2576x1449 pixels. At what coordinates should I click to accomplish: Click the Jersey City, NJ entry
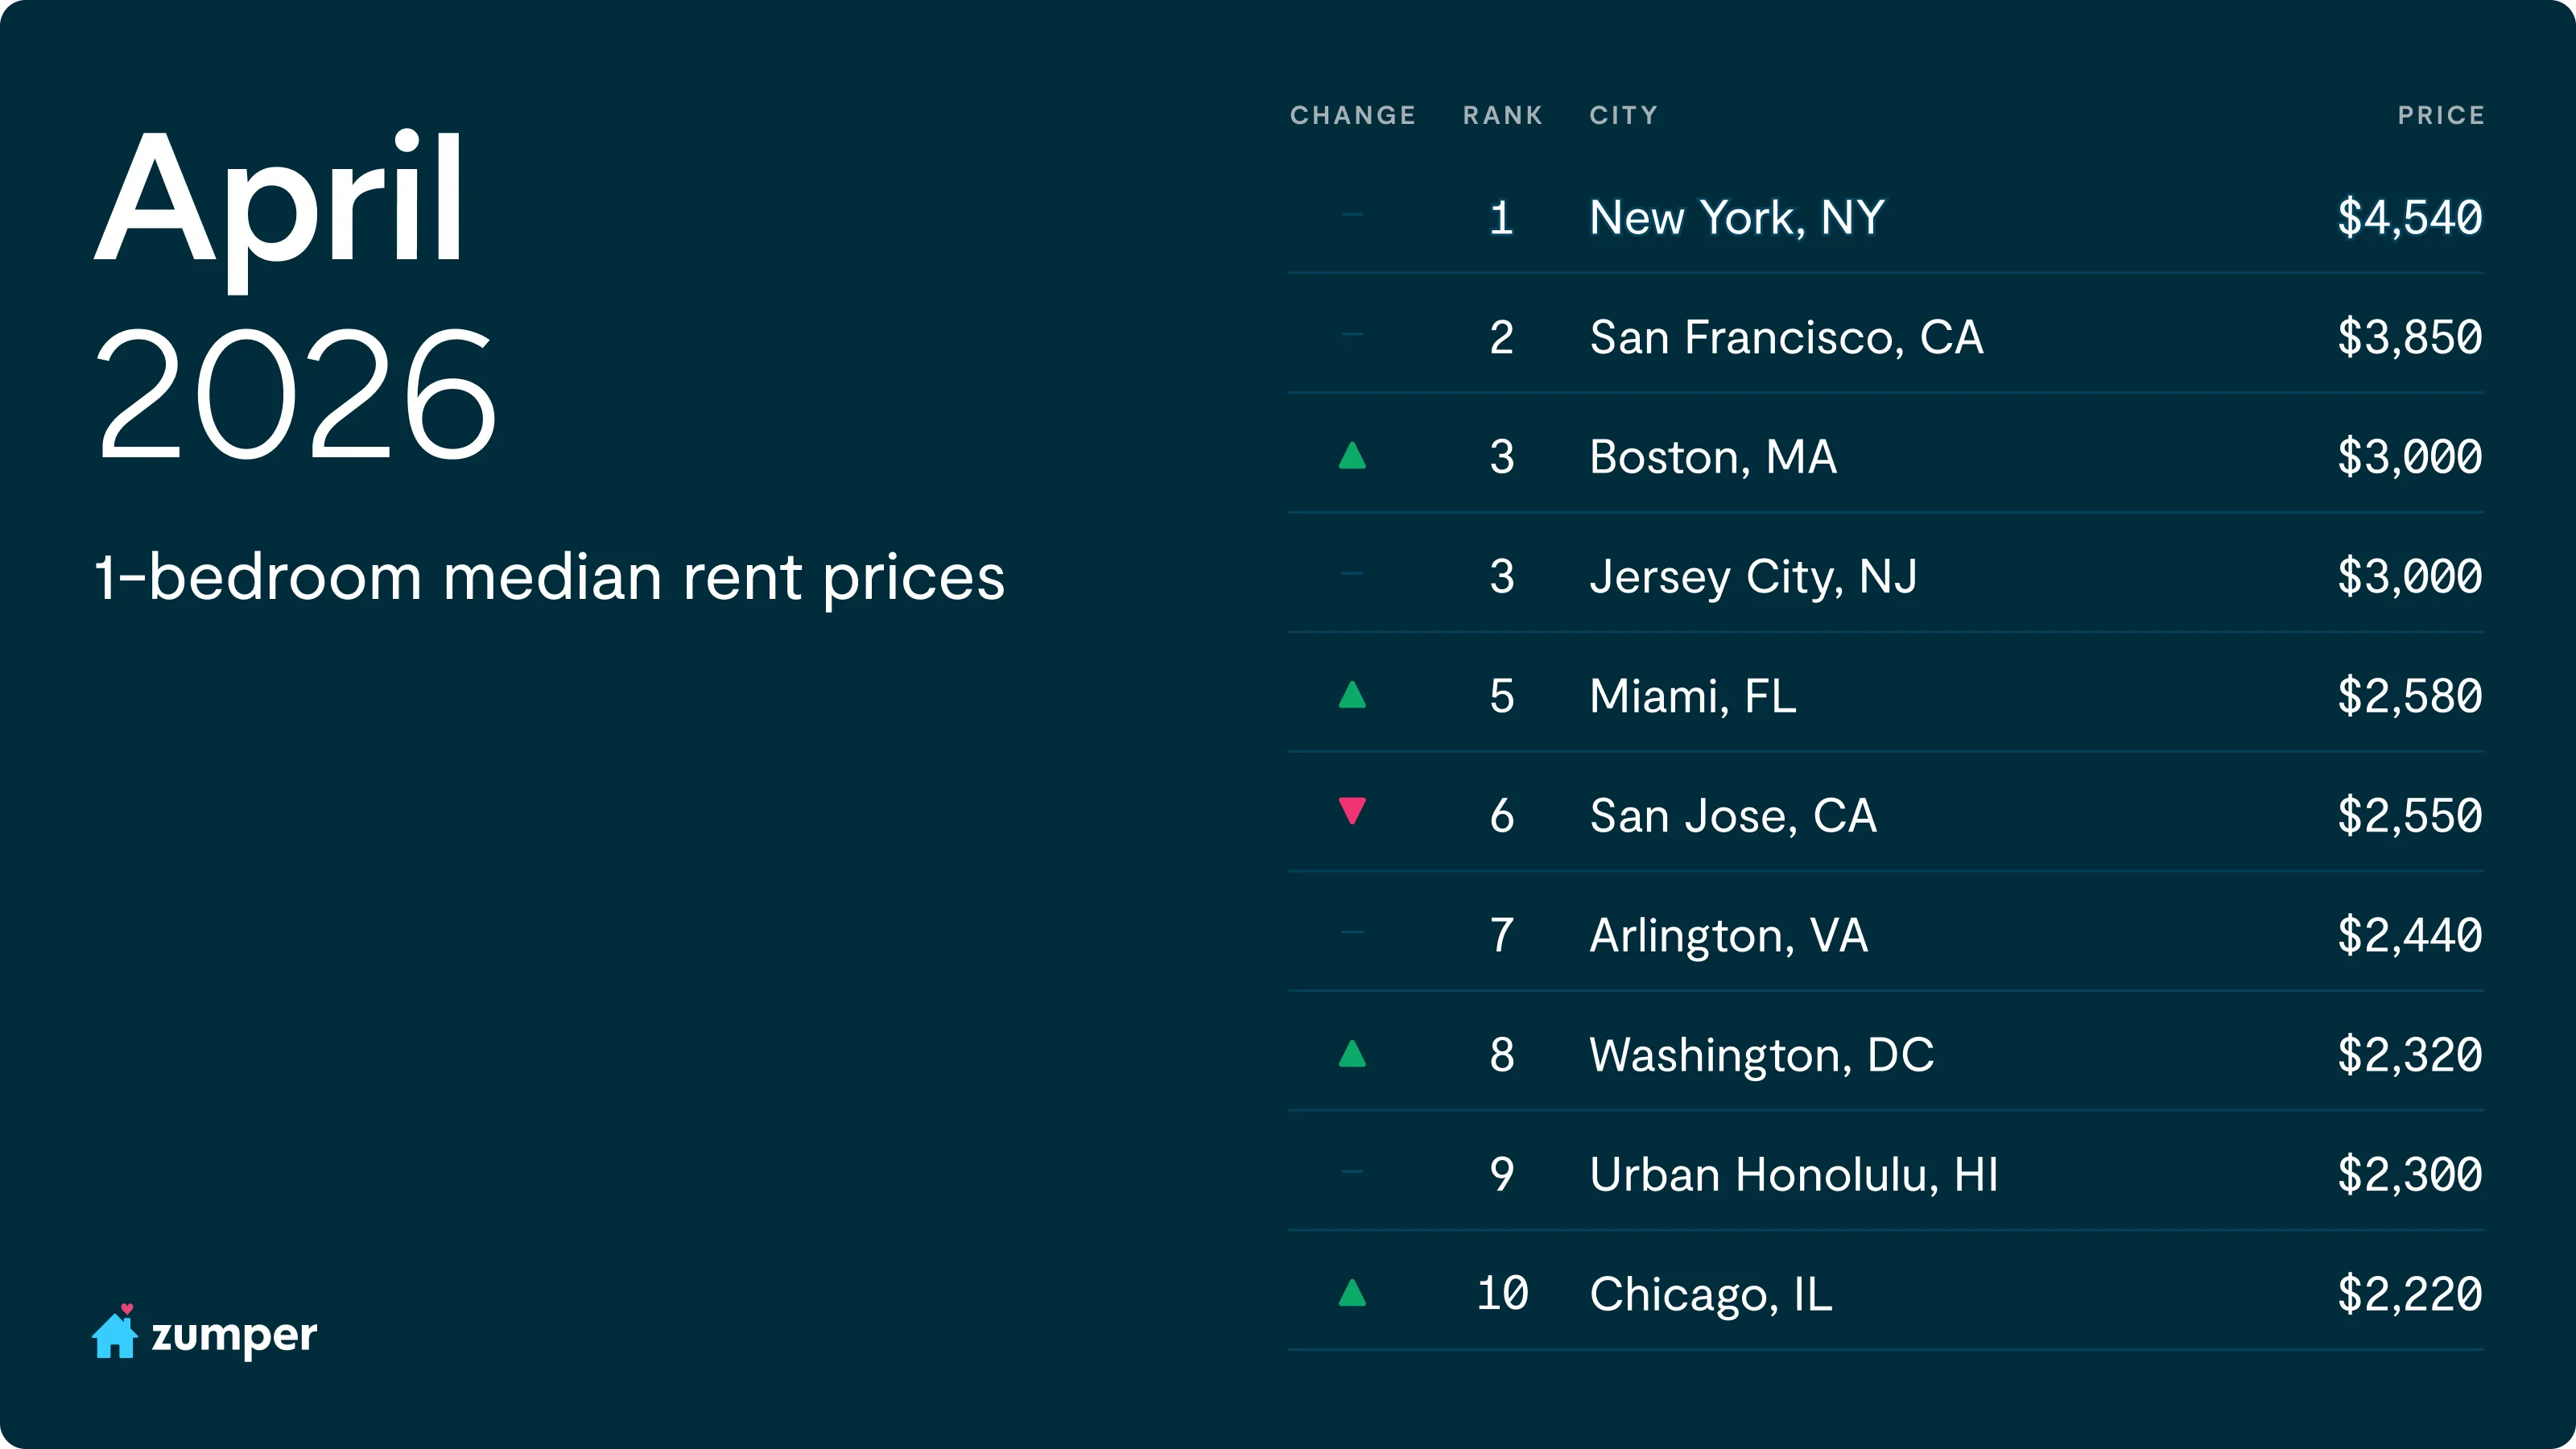(x=1753, y=577)
